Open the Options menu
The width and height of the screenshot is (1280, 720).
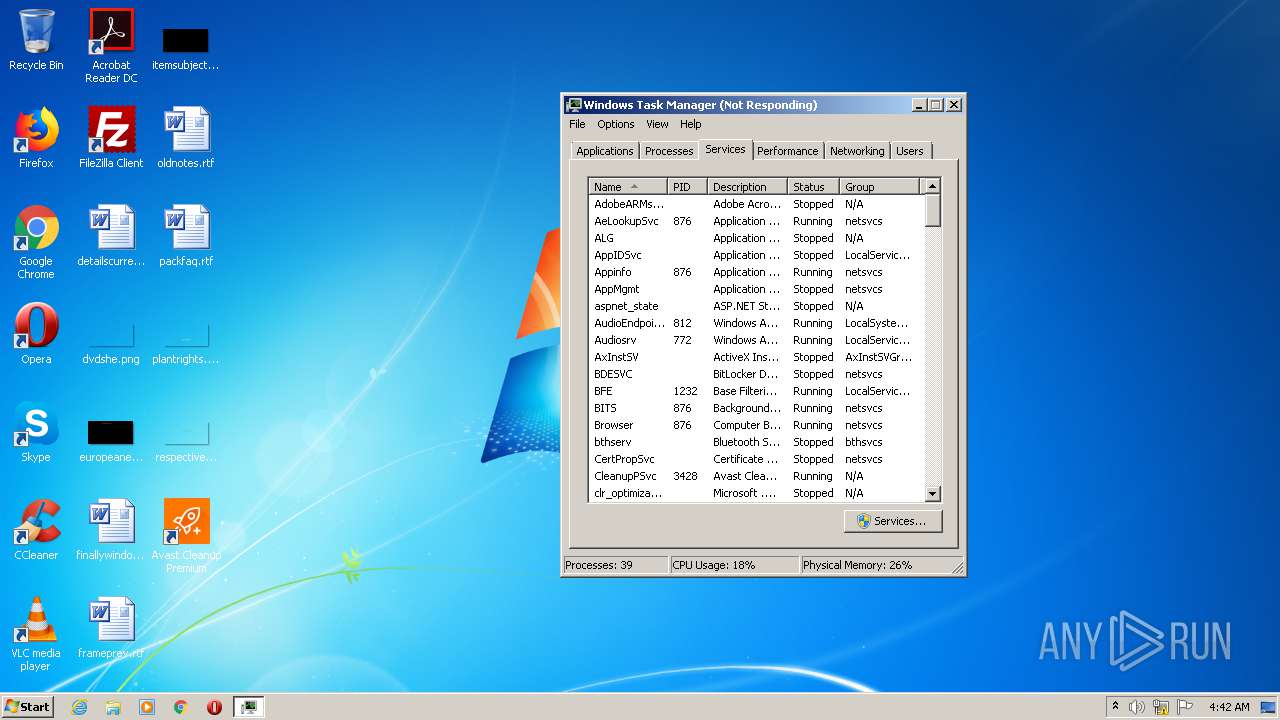click(616, 124)
